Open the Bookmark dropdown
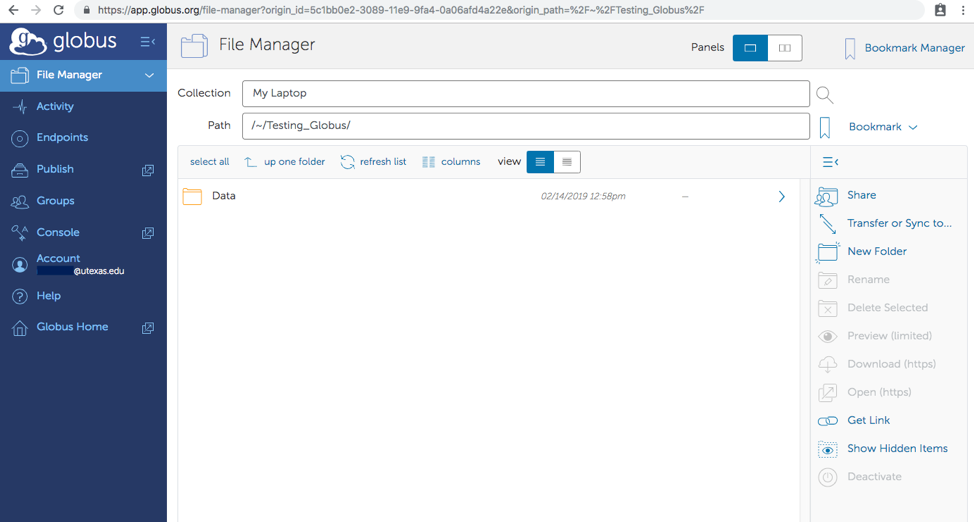Image resolution: width=974 pixels, height=522 pixels. [883, 127]
